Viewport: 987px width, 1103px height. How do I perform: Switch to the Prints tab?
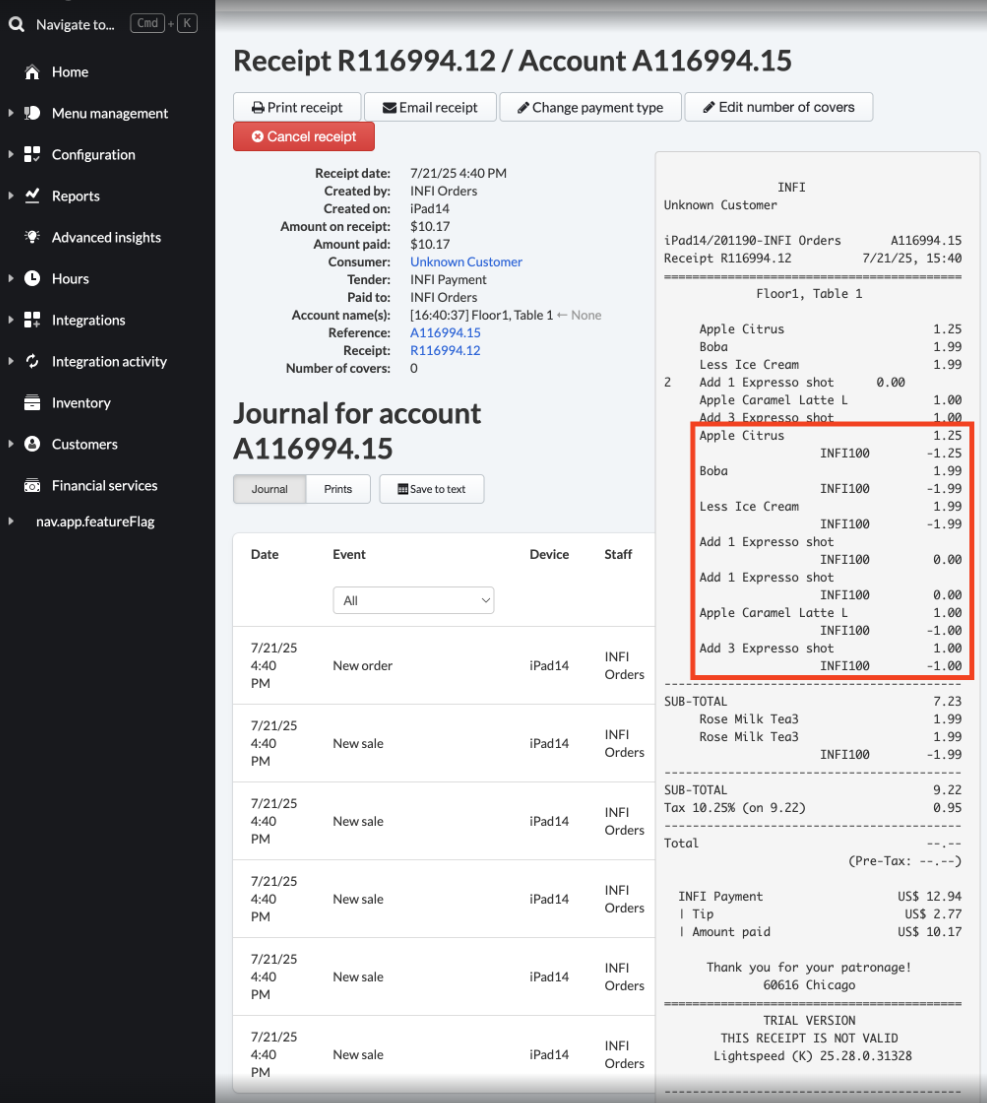tap(338, 489)
